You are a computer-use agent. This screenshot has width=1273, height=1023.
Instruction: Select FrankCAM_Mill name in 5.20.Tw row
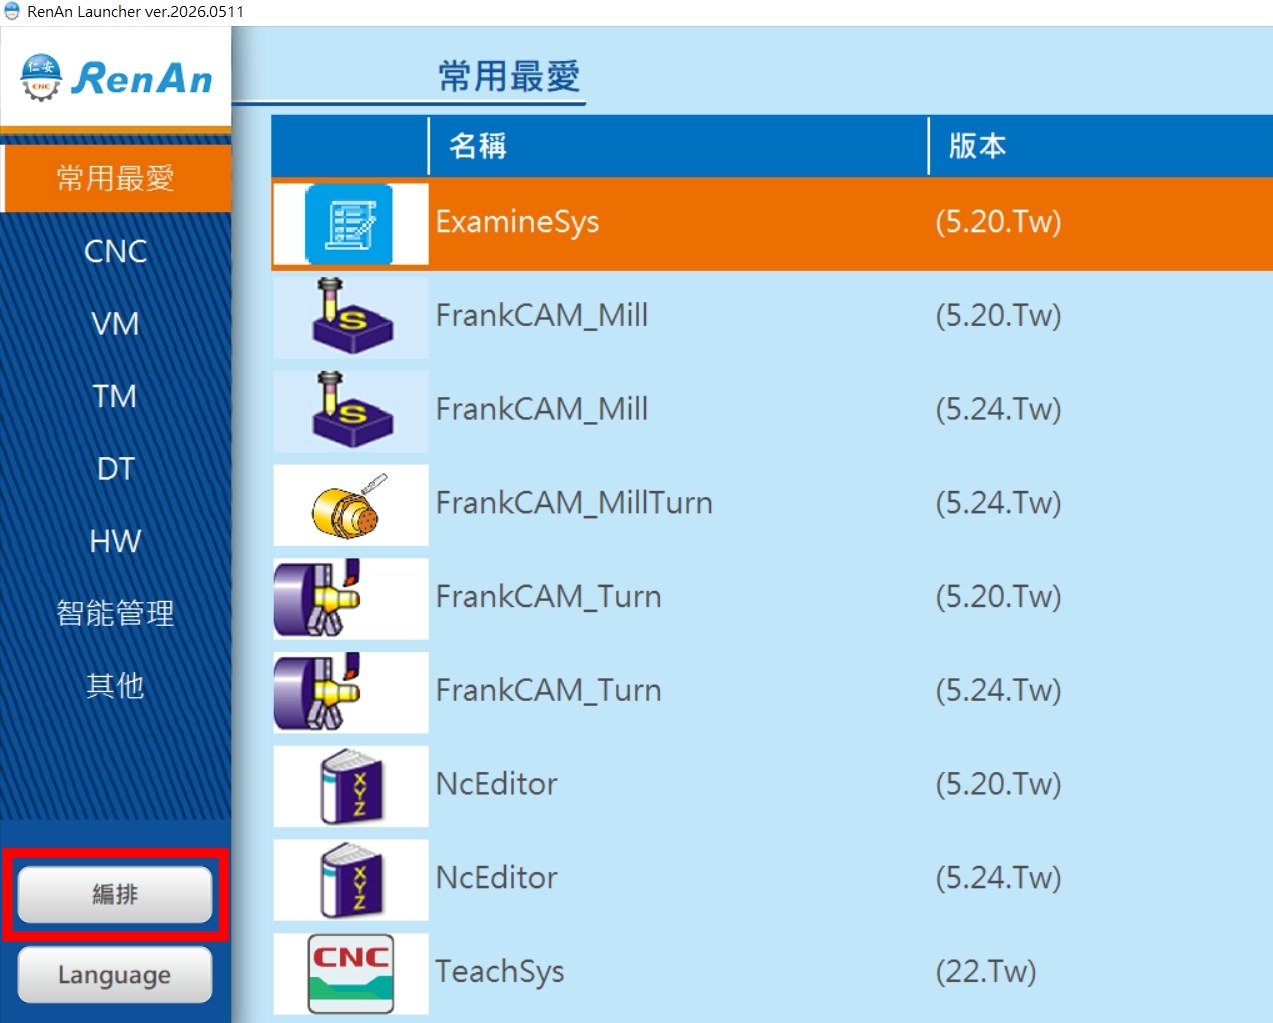point(542,316)
